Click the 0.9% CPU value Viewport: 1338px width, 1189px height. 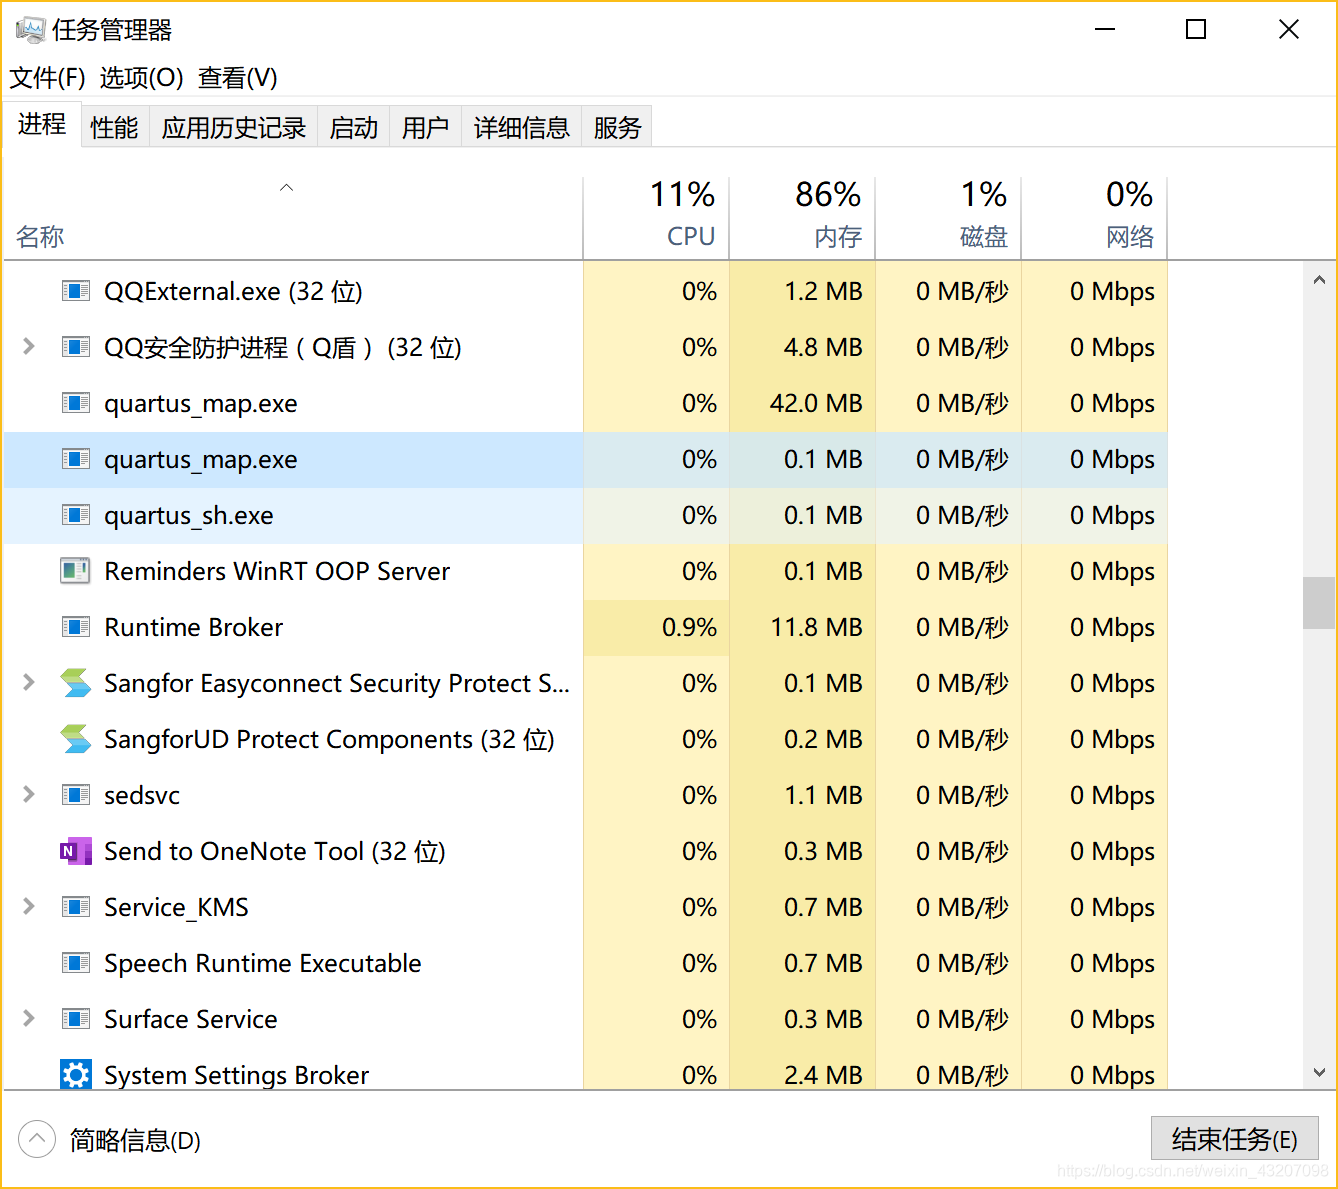point(689,627)
